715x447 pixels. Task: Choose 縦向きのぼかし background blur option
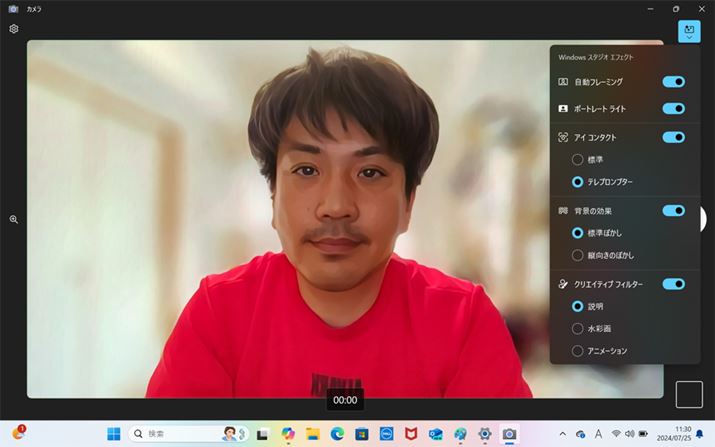[x=578, y=255]
